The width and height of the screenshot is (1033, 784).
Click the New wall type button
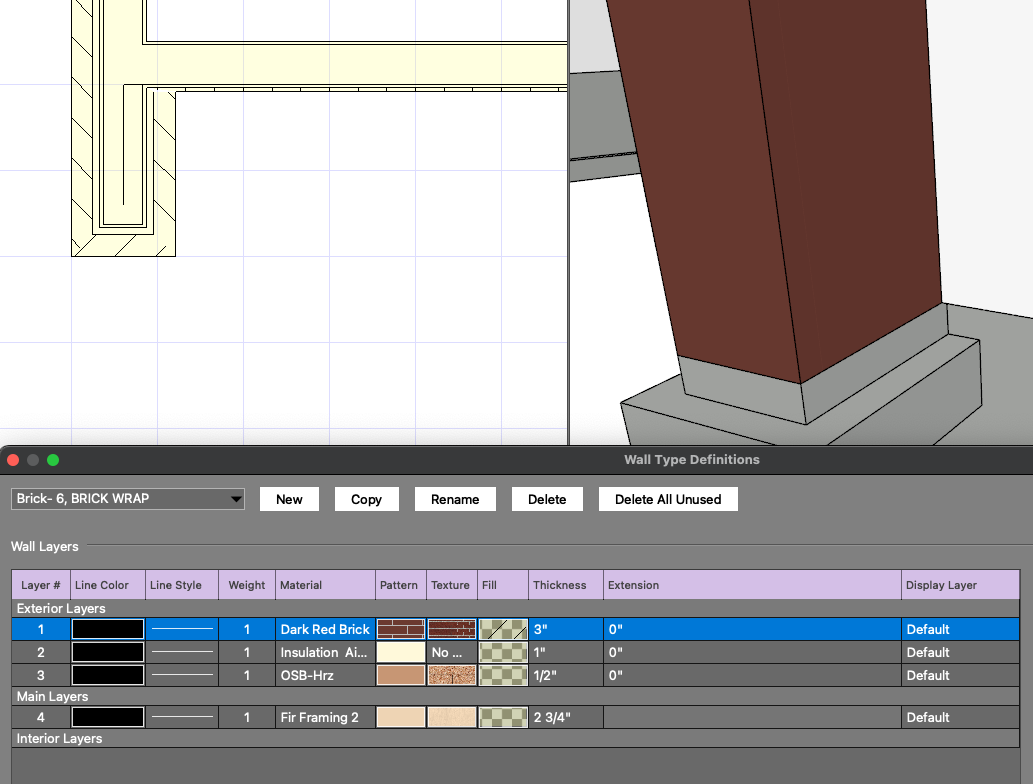point(289,499)
